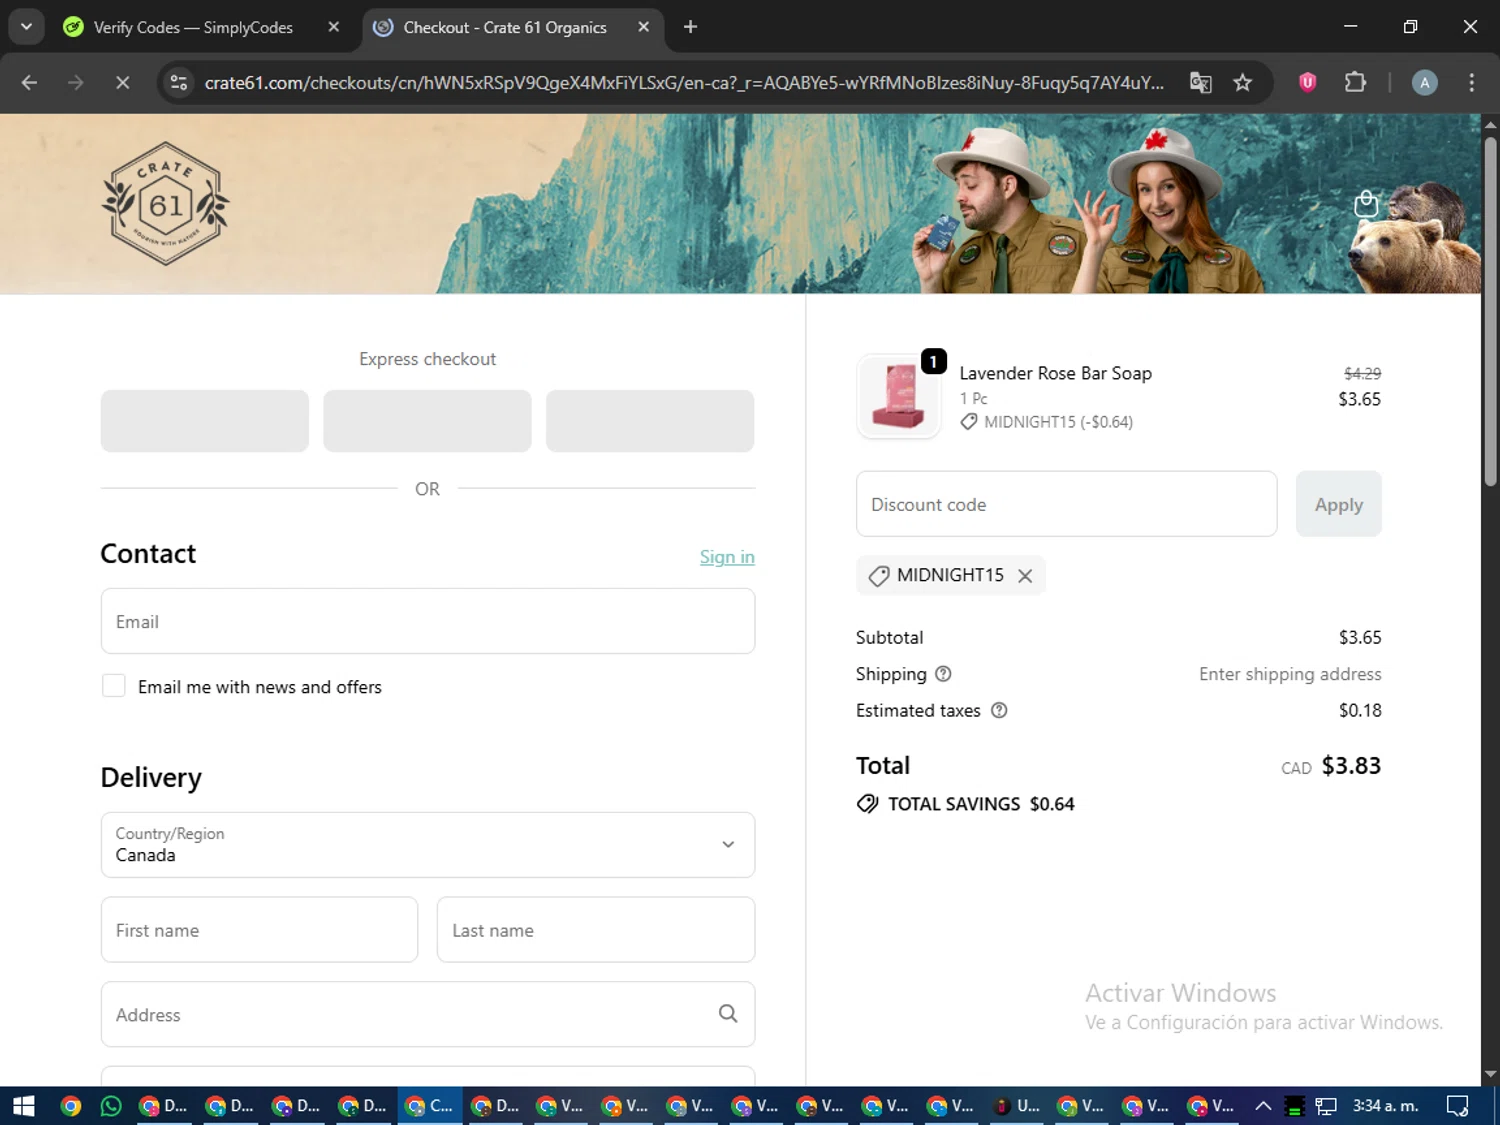Click the MIDNIGHT15 (-$0.64) line under product
This screenshot has width=1500, height=1125.
tap(1046, 422)
